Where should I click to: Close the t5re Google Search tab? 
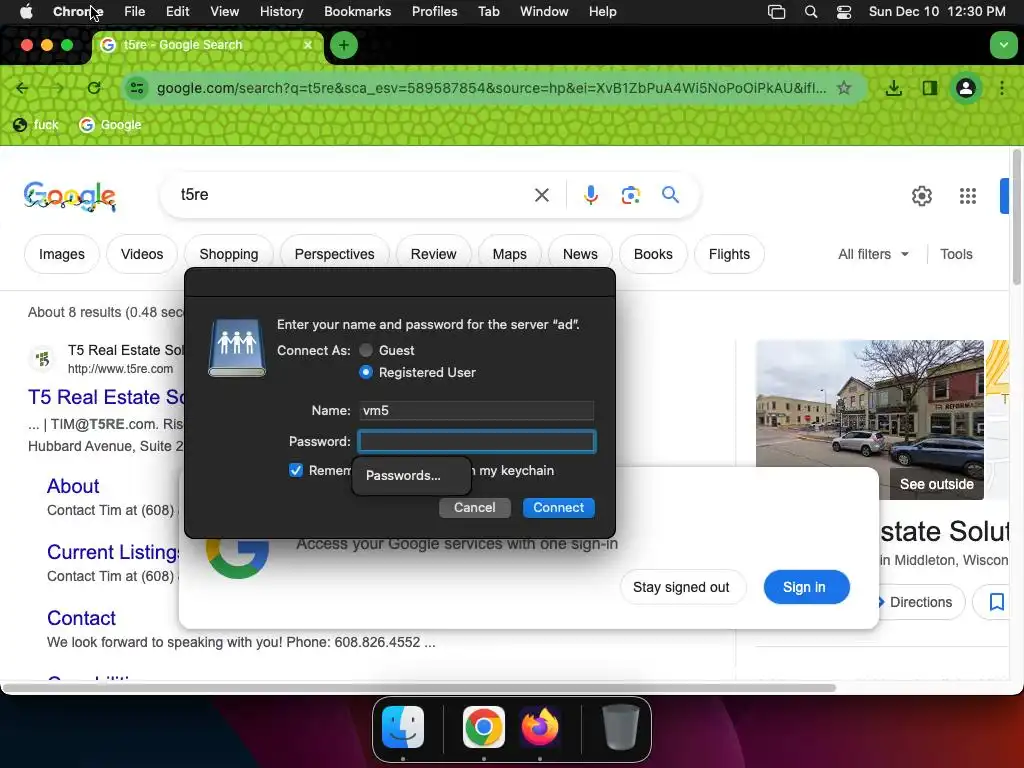[308, 44]
